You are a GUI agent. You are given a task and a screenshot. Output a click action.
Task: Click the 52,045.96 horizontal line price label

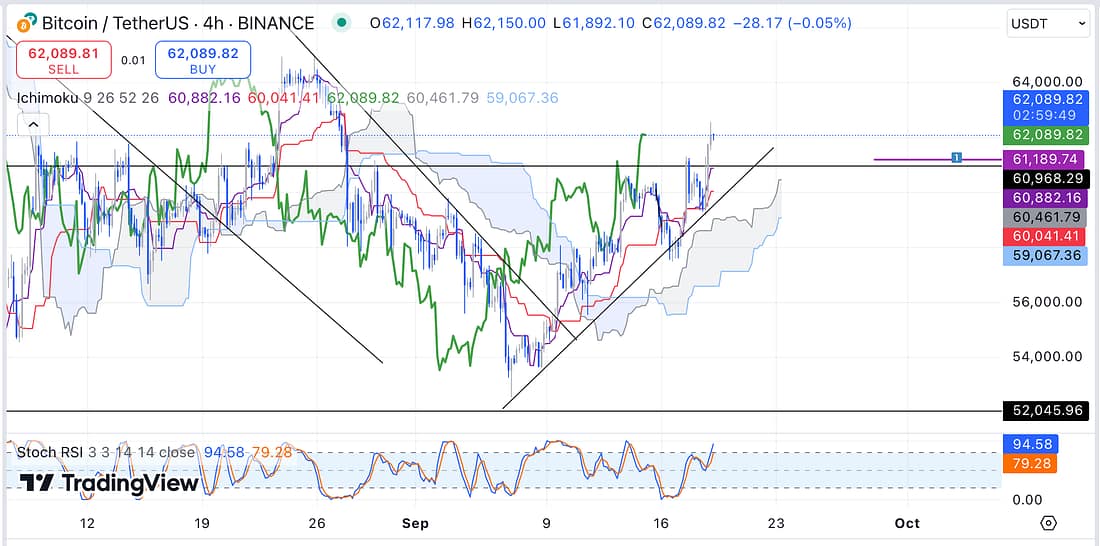point(1047,410)
